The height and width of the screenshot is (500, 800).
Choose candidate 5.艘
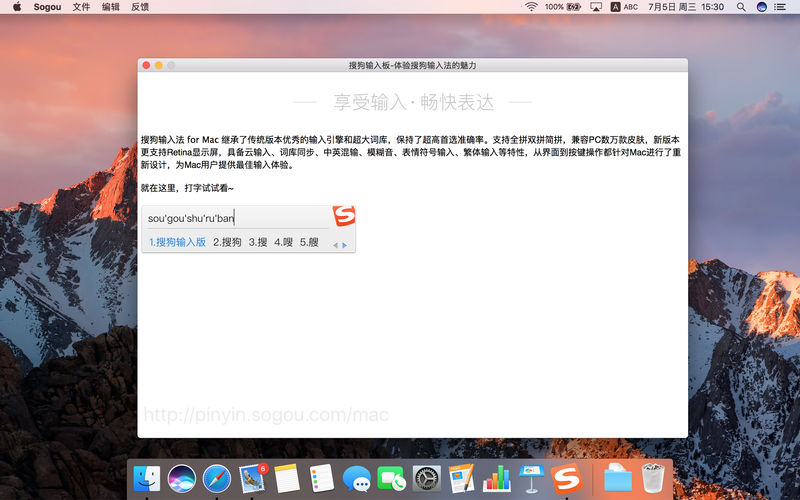(x=309, y=242)
